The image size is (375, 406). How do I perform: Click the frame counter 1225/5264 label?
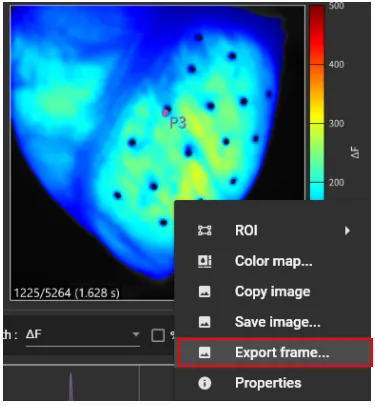67,293
